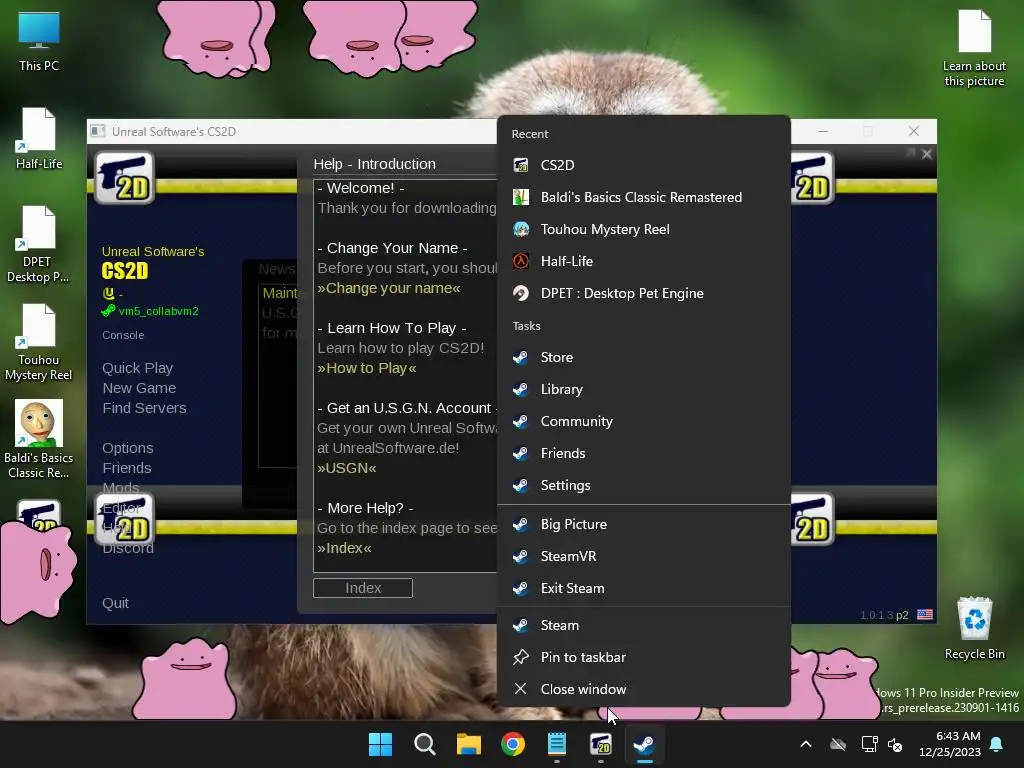
Task: Click Find Servers in CS2D
Action: [x=144, y=408]
